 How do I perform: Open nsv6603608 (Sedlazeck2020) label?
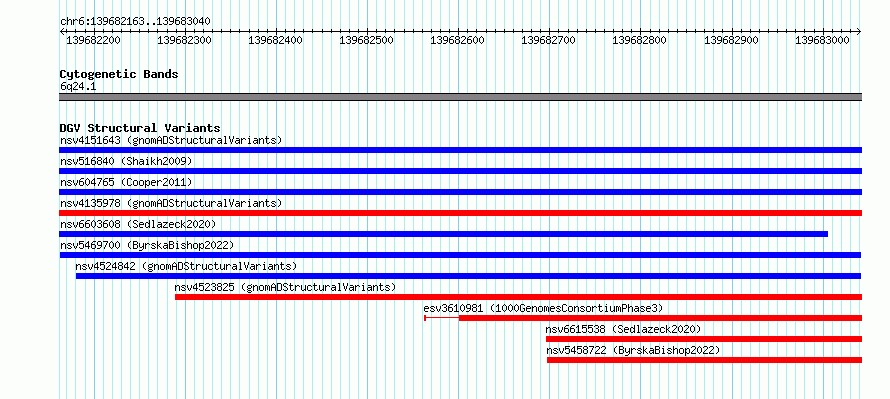tap(138, 224)
